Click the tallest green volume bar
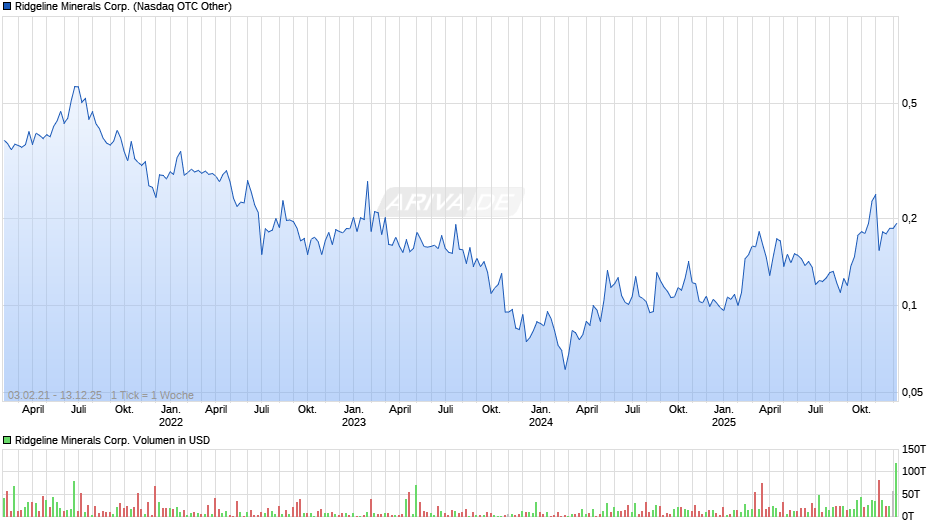The width and height of the screenshot is (940, 526). (x=896, y=489)
